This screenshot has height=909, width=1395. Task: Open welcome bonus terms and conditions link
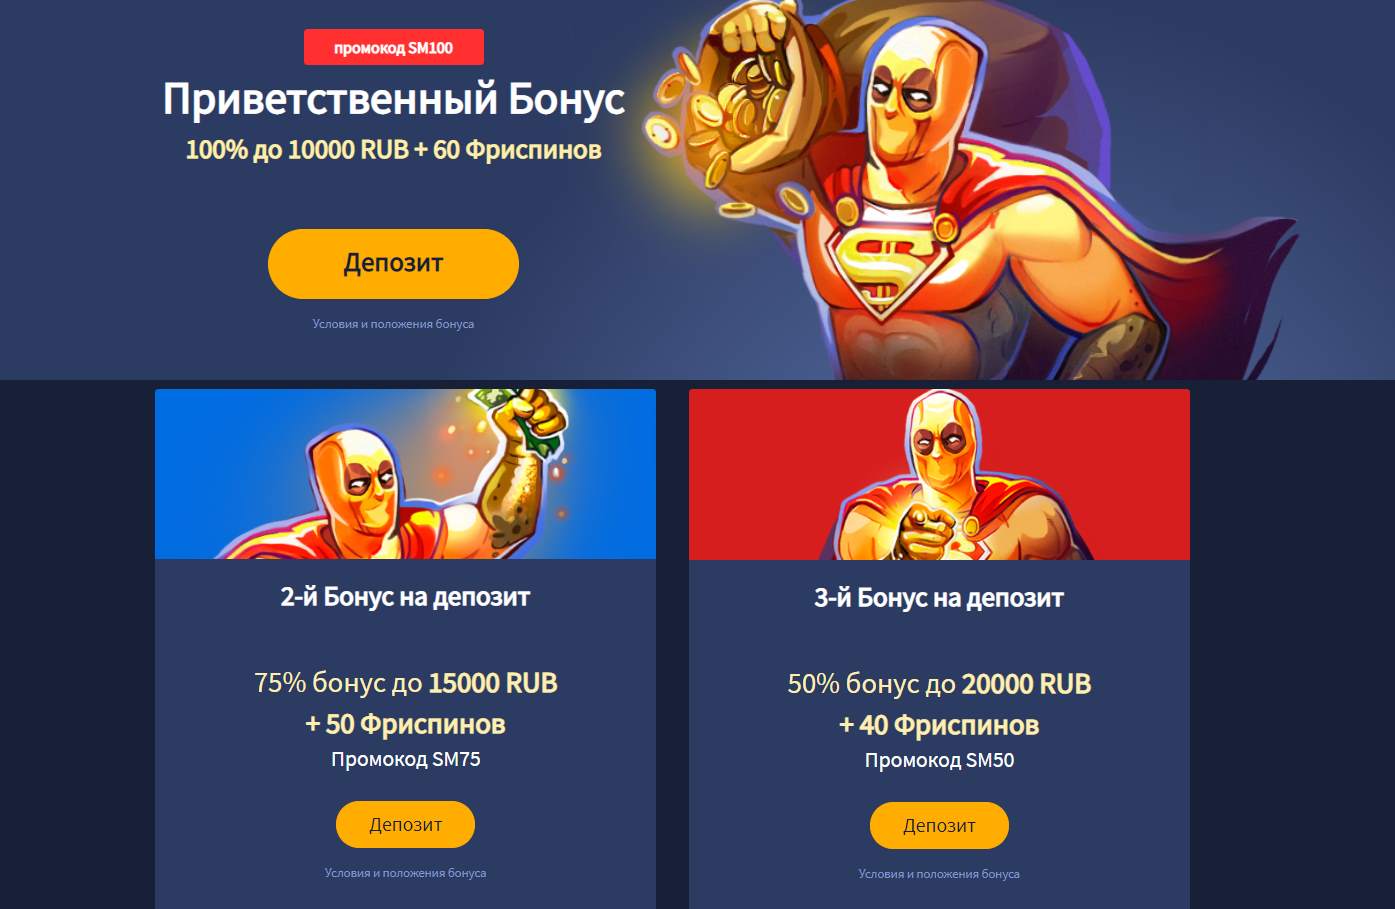pyautogui.click(x=393, y=324)
